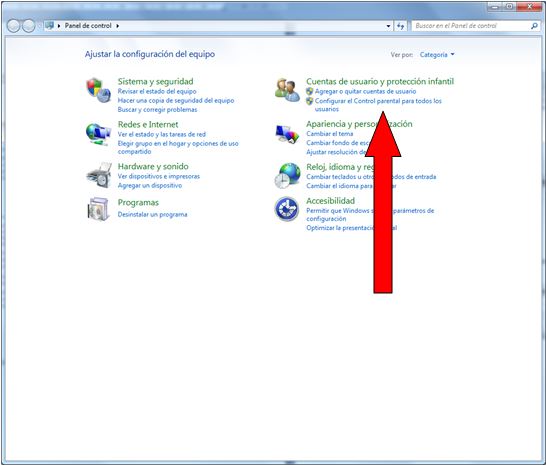Click Revisar el estado del equipo
This screenshot has height=465, width=546.
tap(157, 91)
